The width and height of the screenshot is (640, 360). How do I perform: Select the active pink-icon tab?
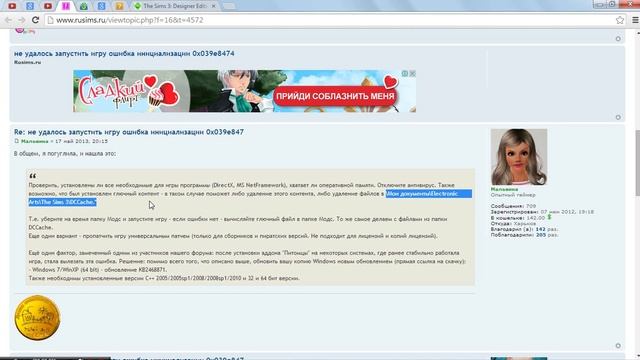coord(66,6)
